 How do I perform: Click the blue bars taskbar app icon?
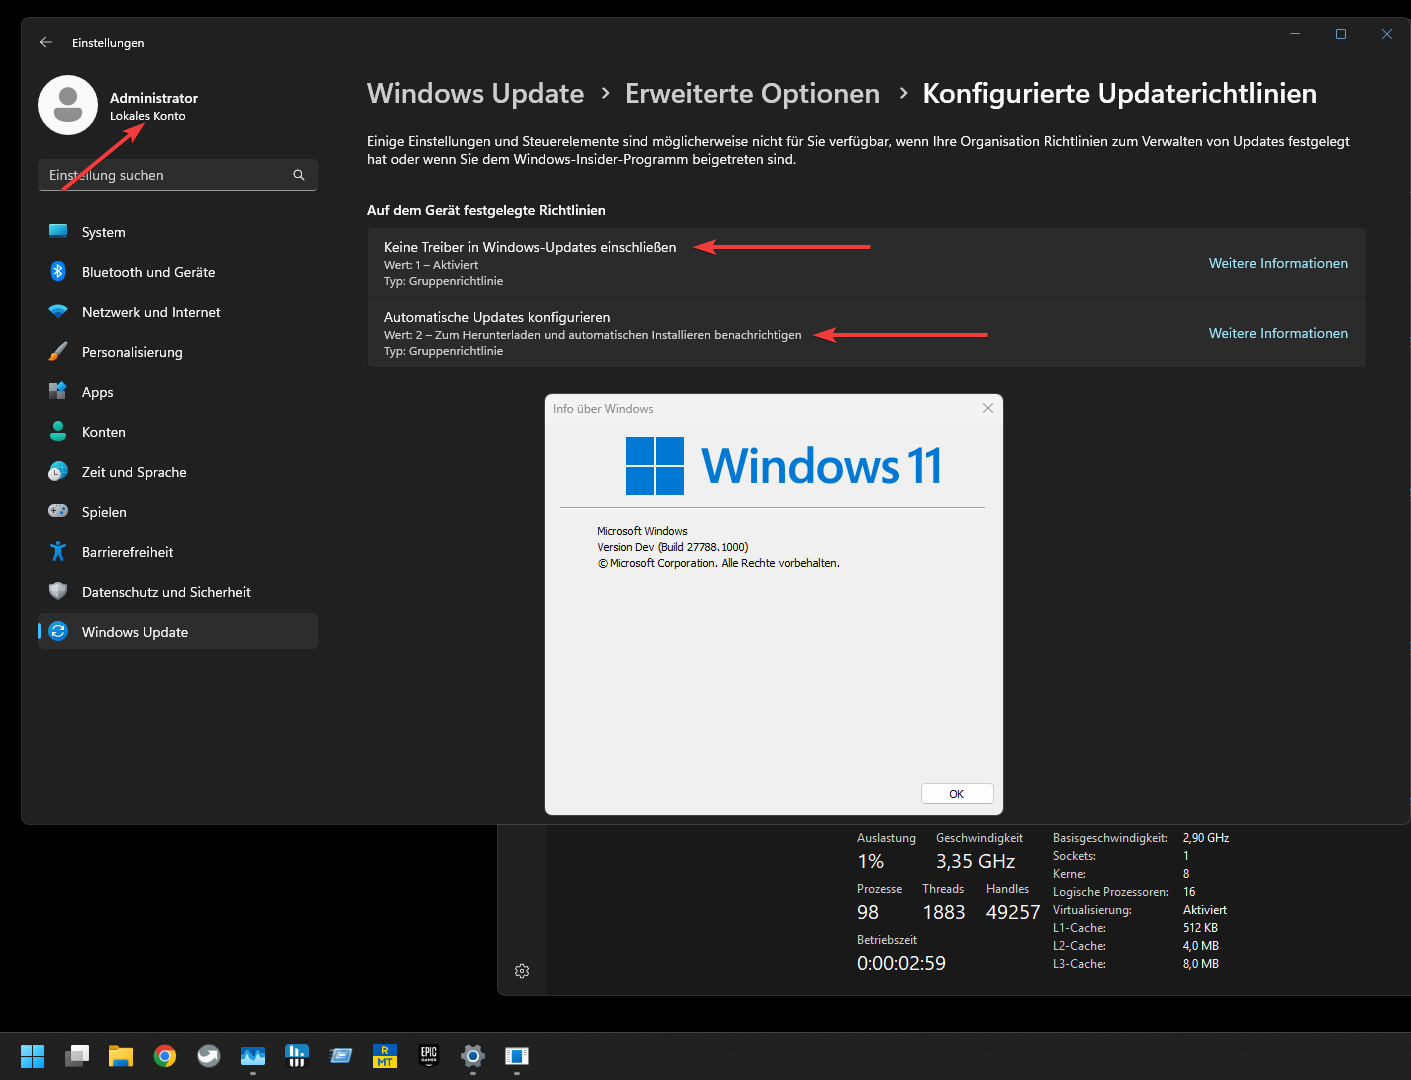pyautogui.click(x=297, y=1056)
